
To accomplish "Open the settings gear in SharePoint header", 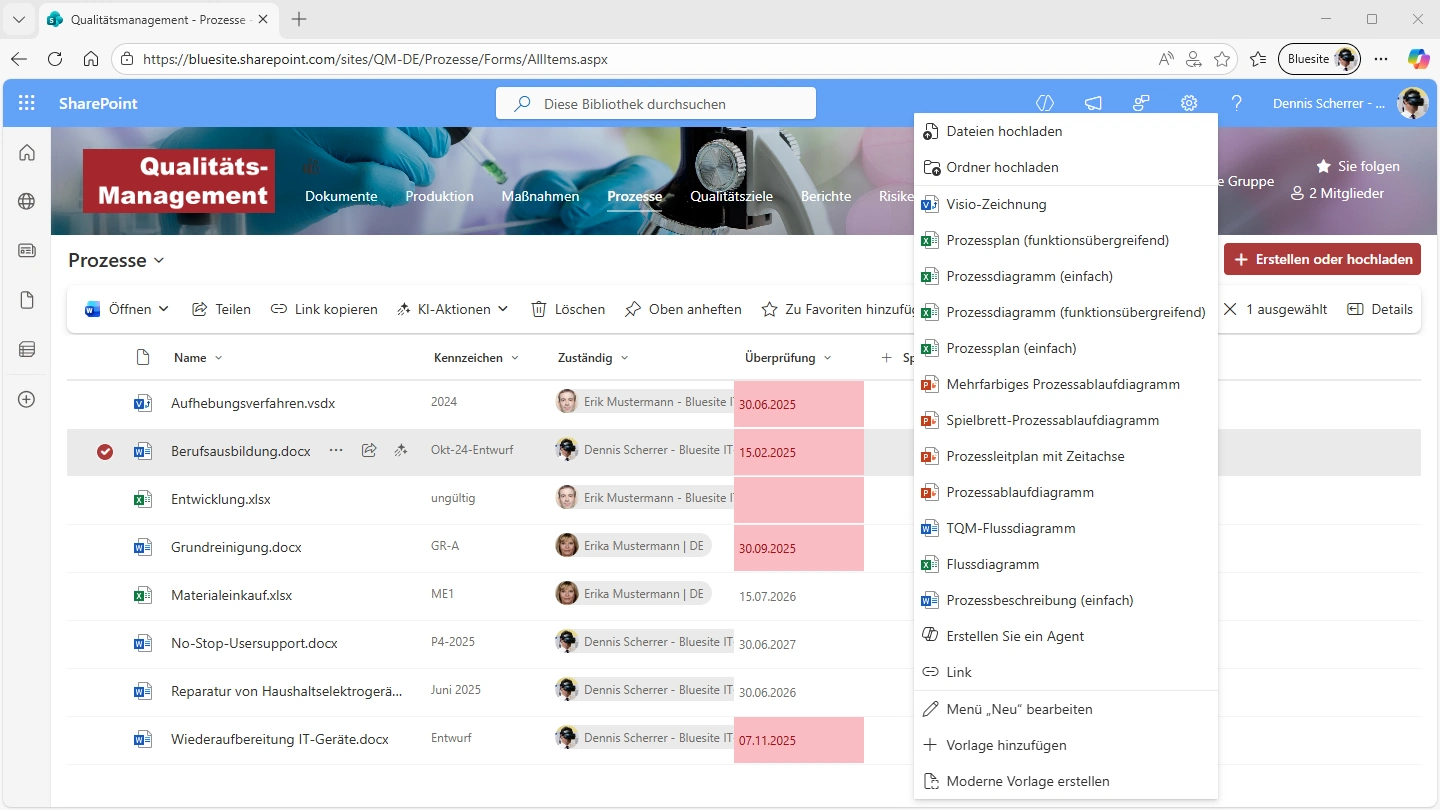I will click(1189, 103).
